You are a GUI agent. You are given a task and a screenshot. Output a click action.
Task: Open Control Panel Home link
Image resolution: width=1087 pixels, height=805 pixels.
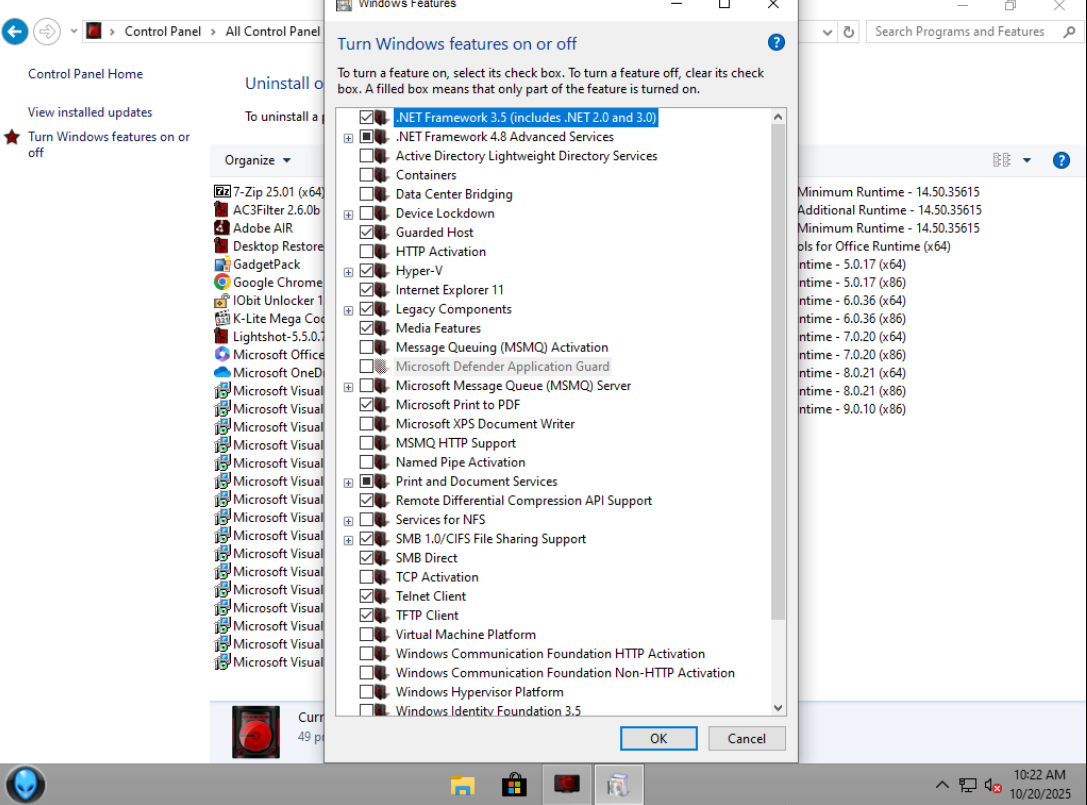click(x=85, y=73)
